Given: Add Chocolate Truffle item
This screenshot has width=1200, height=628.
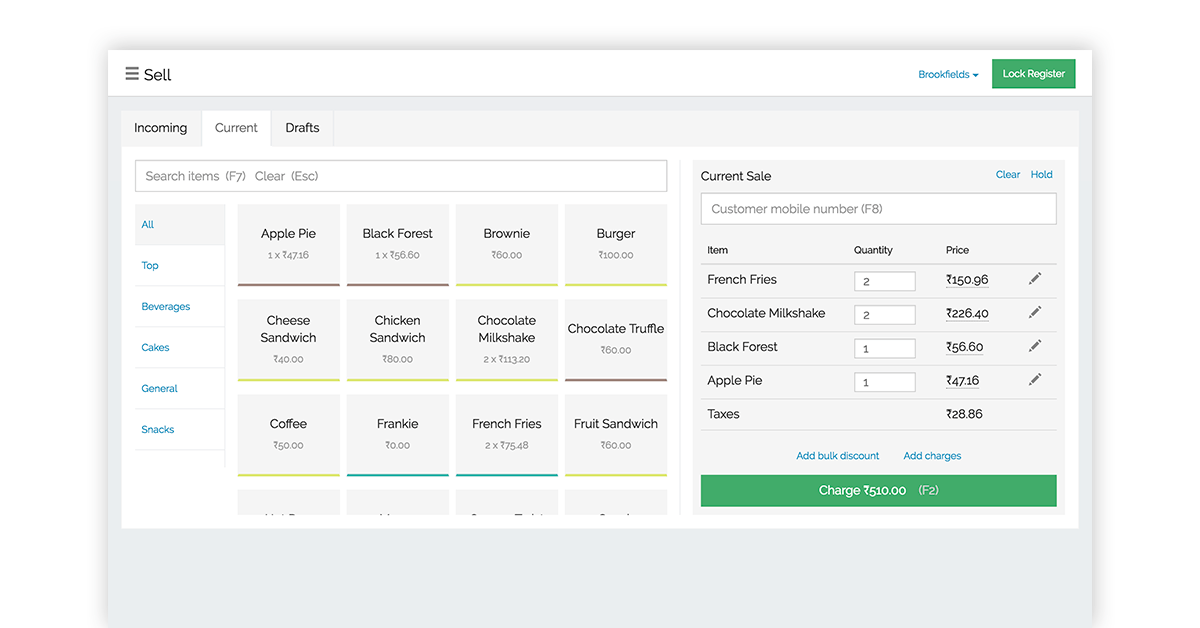Looking at the screenshot, I should (x=616, y=340).
